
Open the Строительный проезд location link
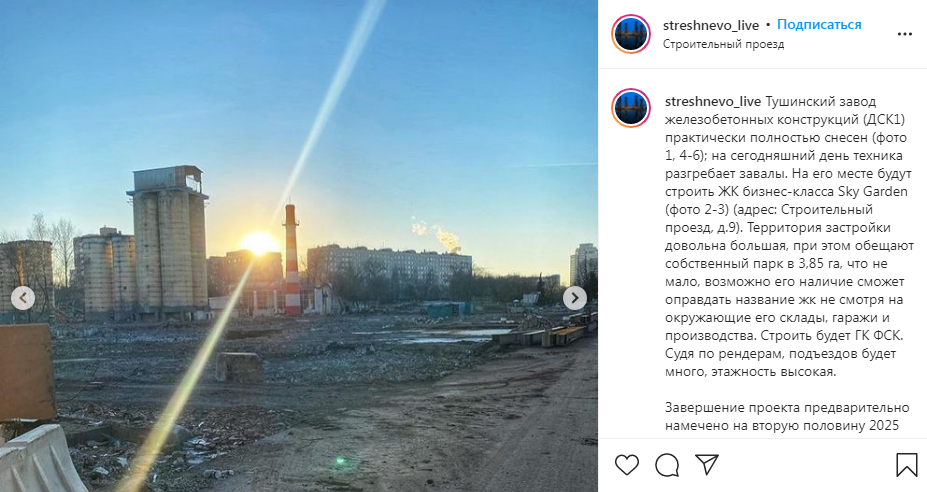(x=723, y=44)
